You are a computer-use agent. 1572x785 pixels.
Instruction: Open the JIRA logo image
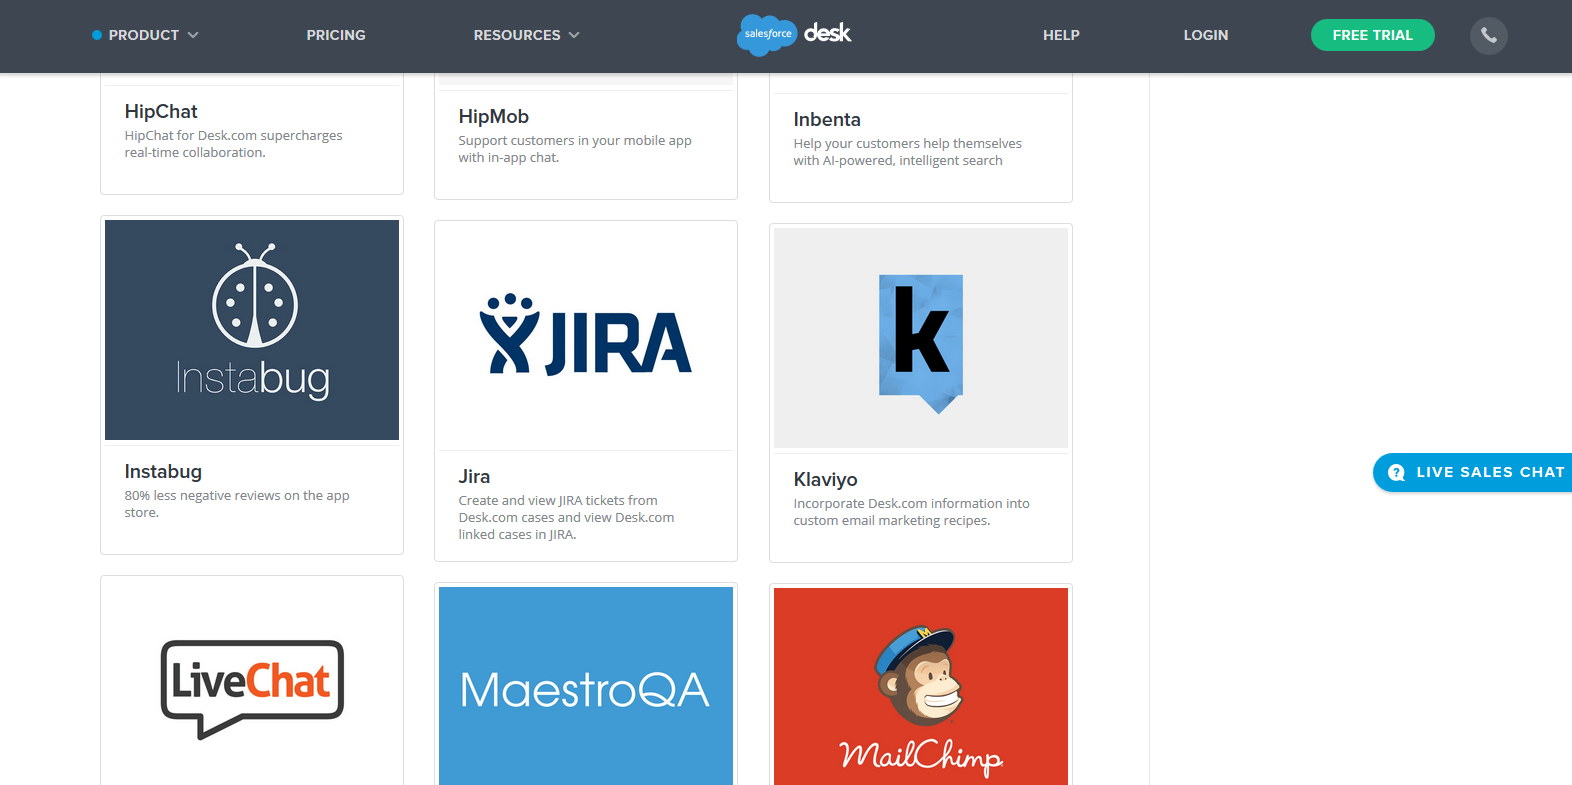tap(586, 336)
